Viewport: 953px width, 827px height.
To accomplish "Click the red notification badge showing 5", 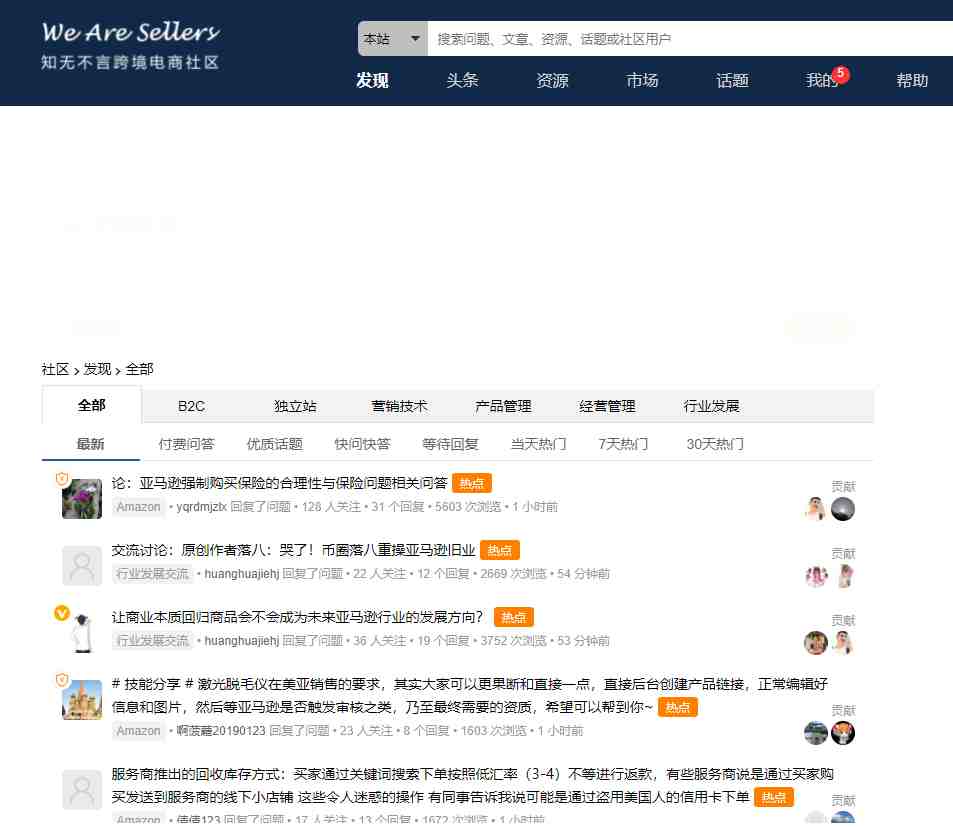I will (x=841, y=74).
